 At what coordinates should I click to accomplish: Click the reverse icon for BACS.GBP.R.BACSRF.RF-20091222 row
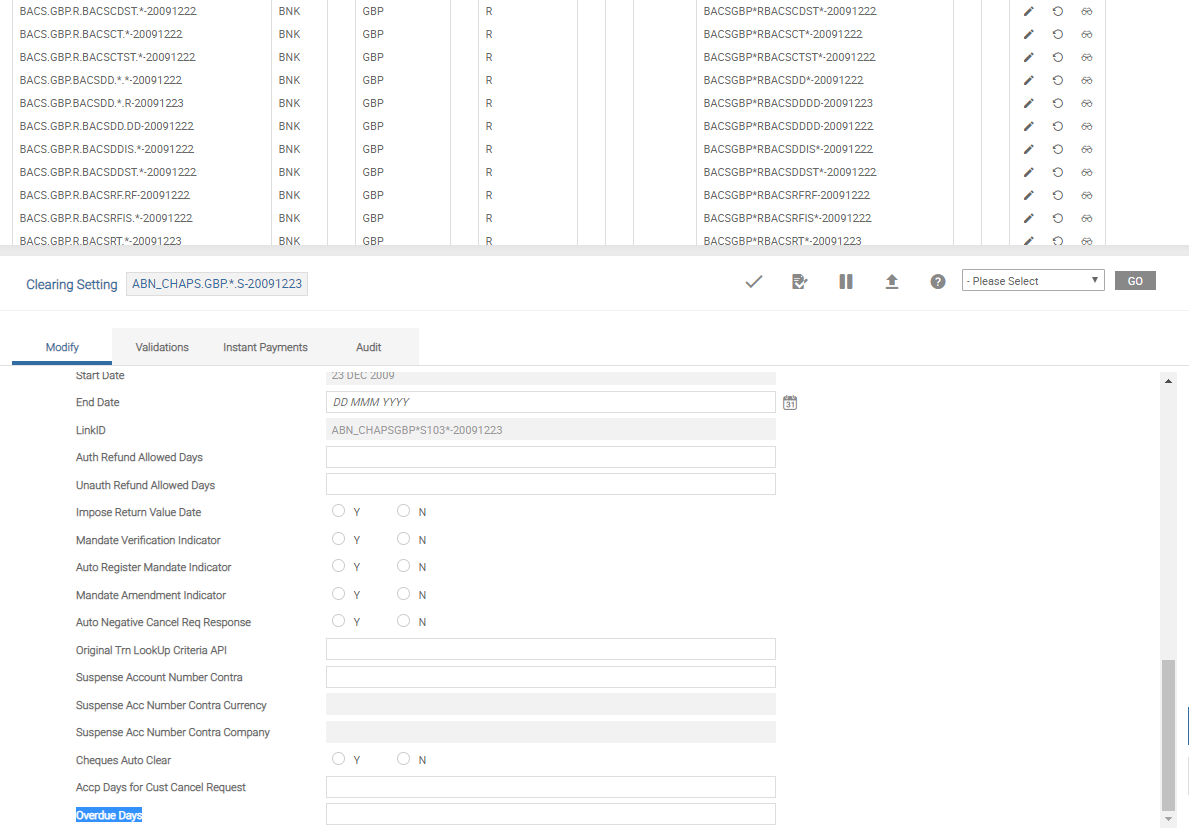tap(1057, 195)
